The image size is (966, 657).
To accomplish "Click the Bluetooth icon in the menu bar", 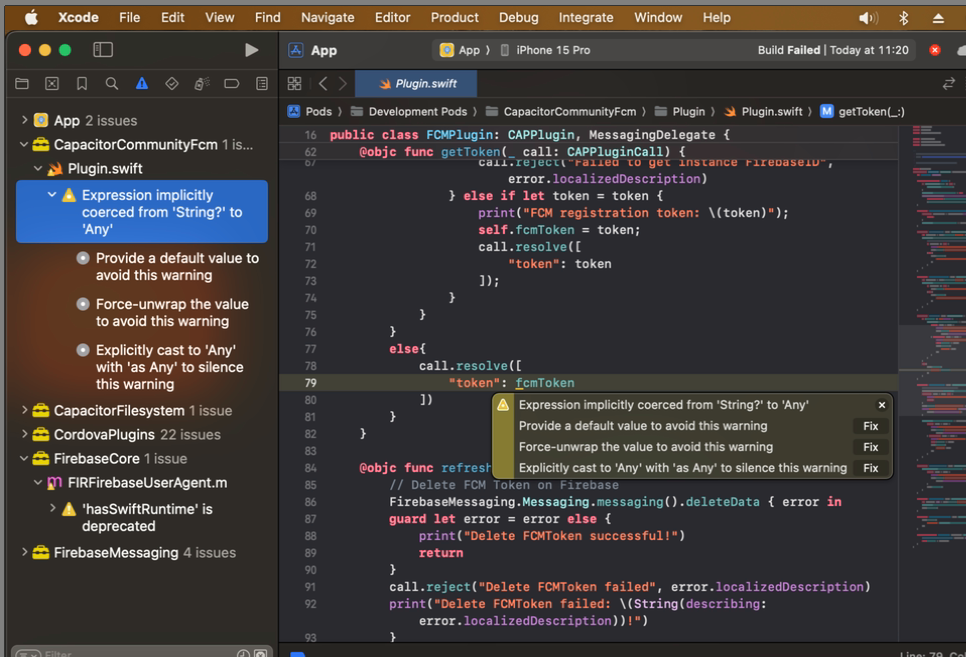I will pos(904,18).
